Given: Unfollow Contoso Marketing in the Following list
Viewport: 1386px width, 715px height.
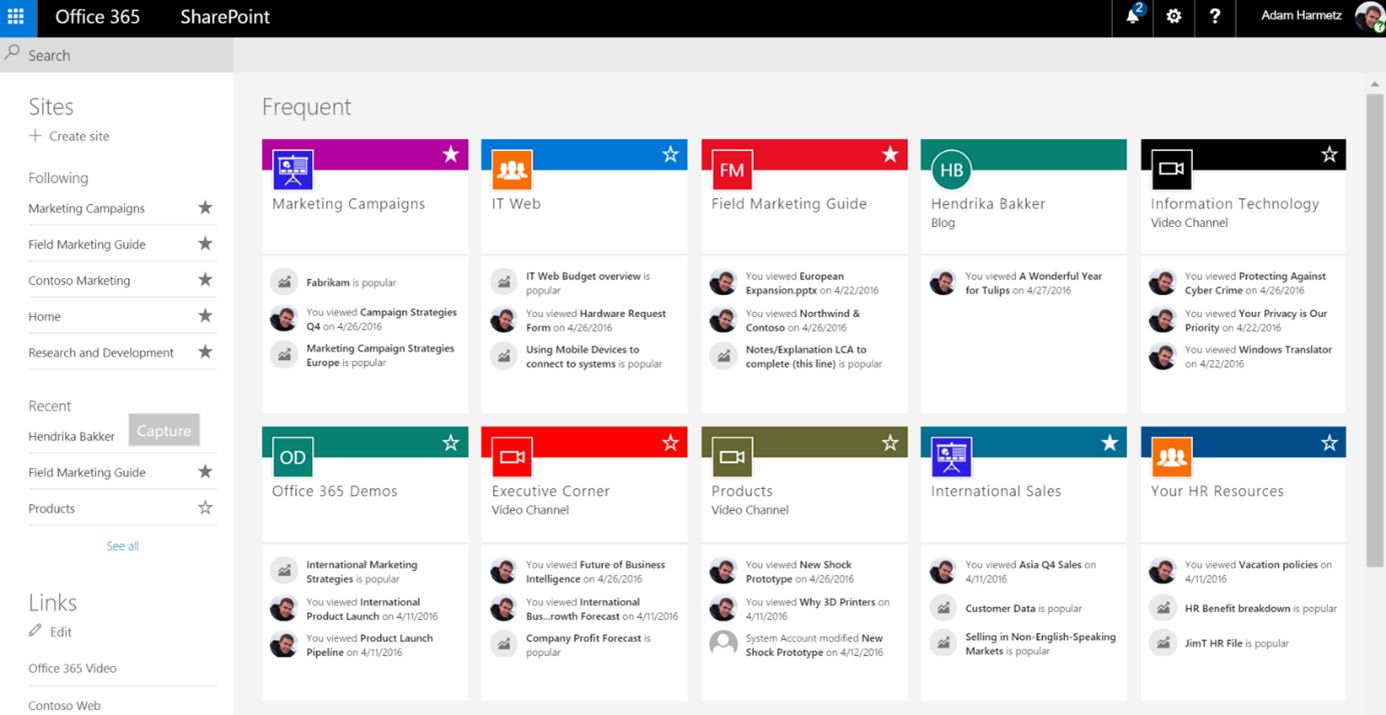Looking at the screenshot, I should pos(205,280).
